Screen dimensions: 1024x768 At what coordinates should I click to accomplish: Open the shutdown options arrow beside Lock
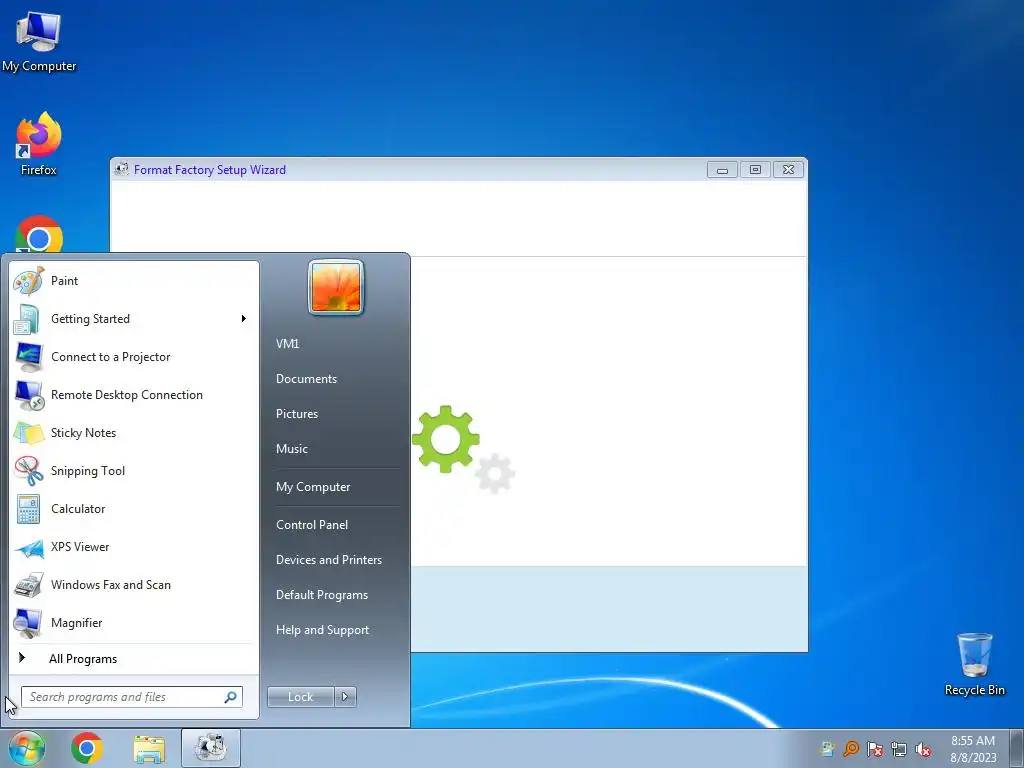(345, 697)
